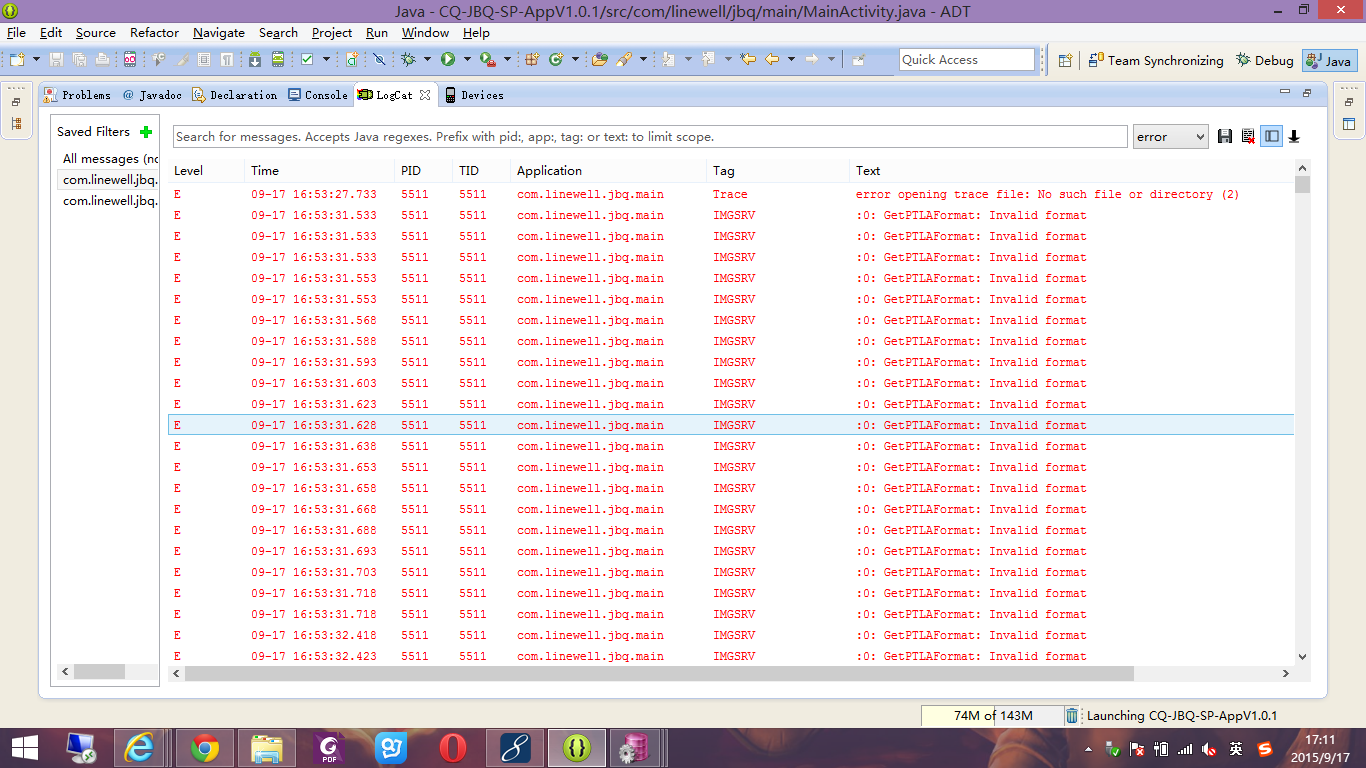This screenshot has width=1366, height=768.
Task: Show hidden system tray icons arrow
Action: click(1089, 749)
